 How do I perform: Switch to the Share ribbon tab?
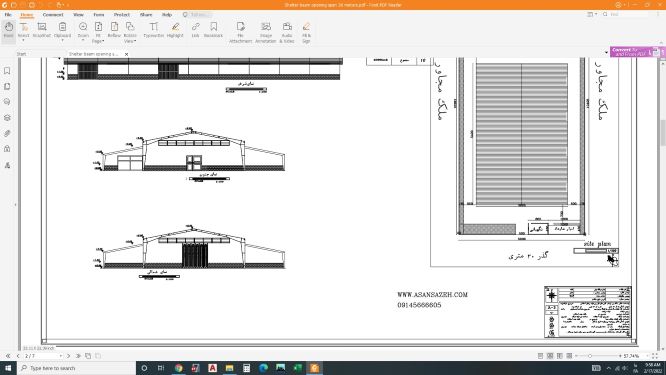146,14
